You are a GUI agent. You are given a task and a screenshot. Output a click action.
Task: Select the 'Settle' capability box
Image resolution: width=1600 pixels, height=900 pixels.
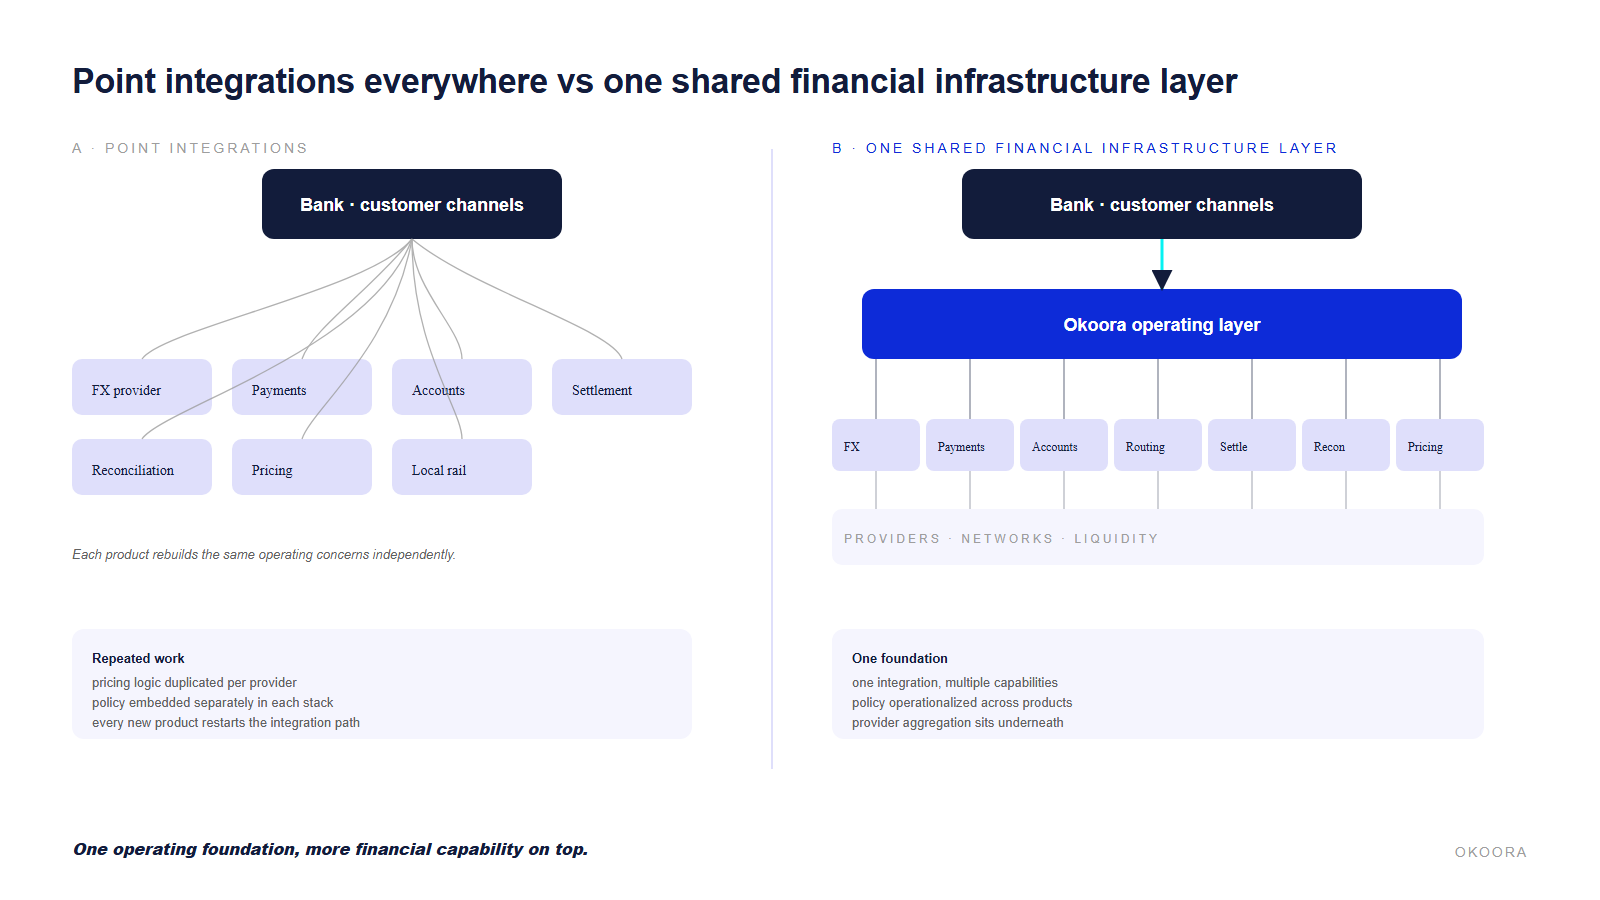pyautogui.click(x=1252, y=445)
